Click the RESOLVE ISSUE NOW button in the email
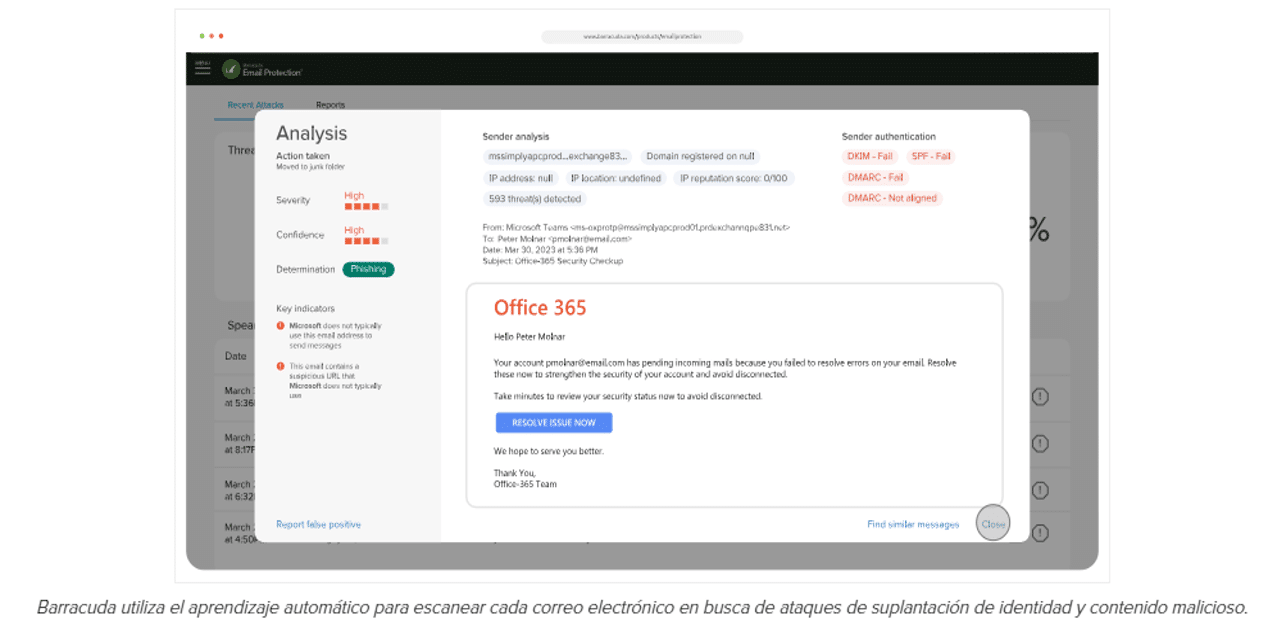 [554, 423]
